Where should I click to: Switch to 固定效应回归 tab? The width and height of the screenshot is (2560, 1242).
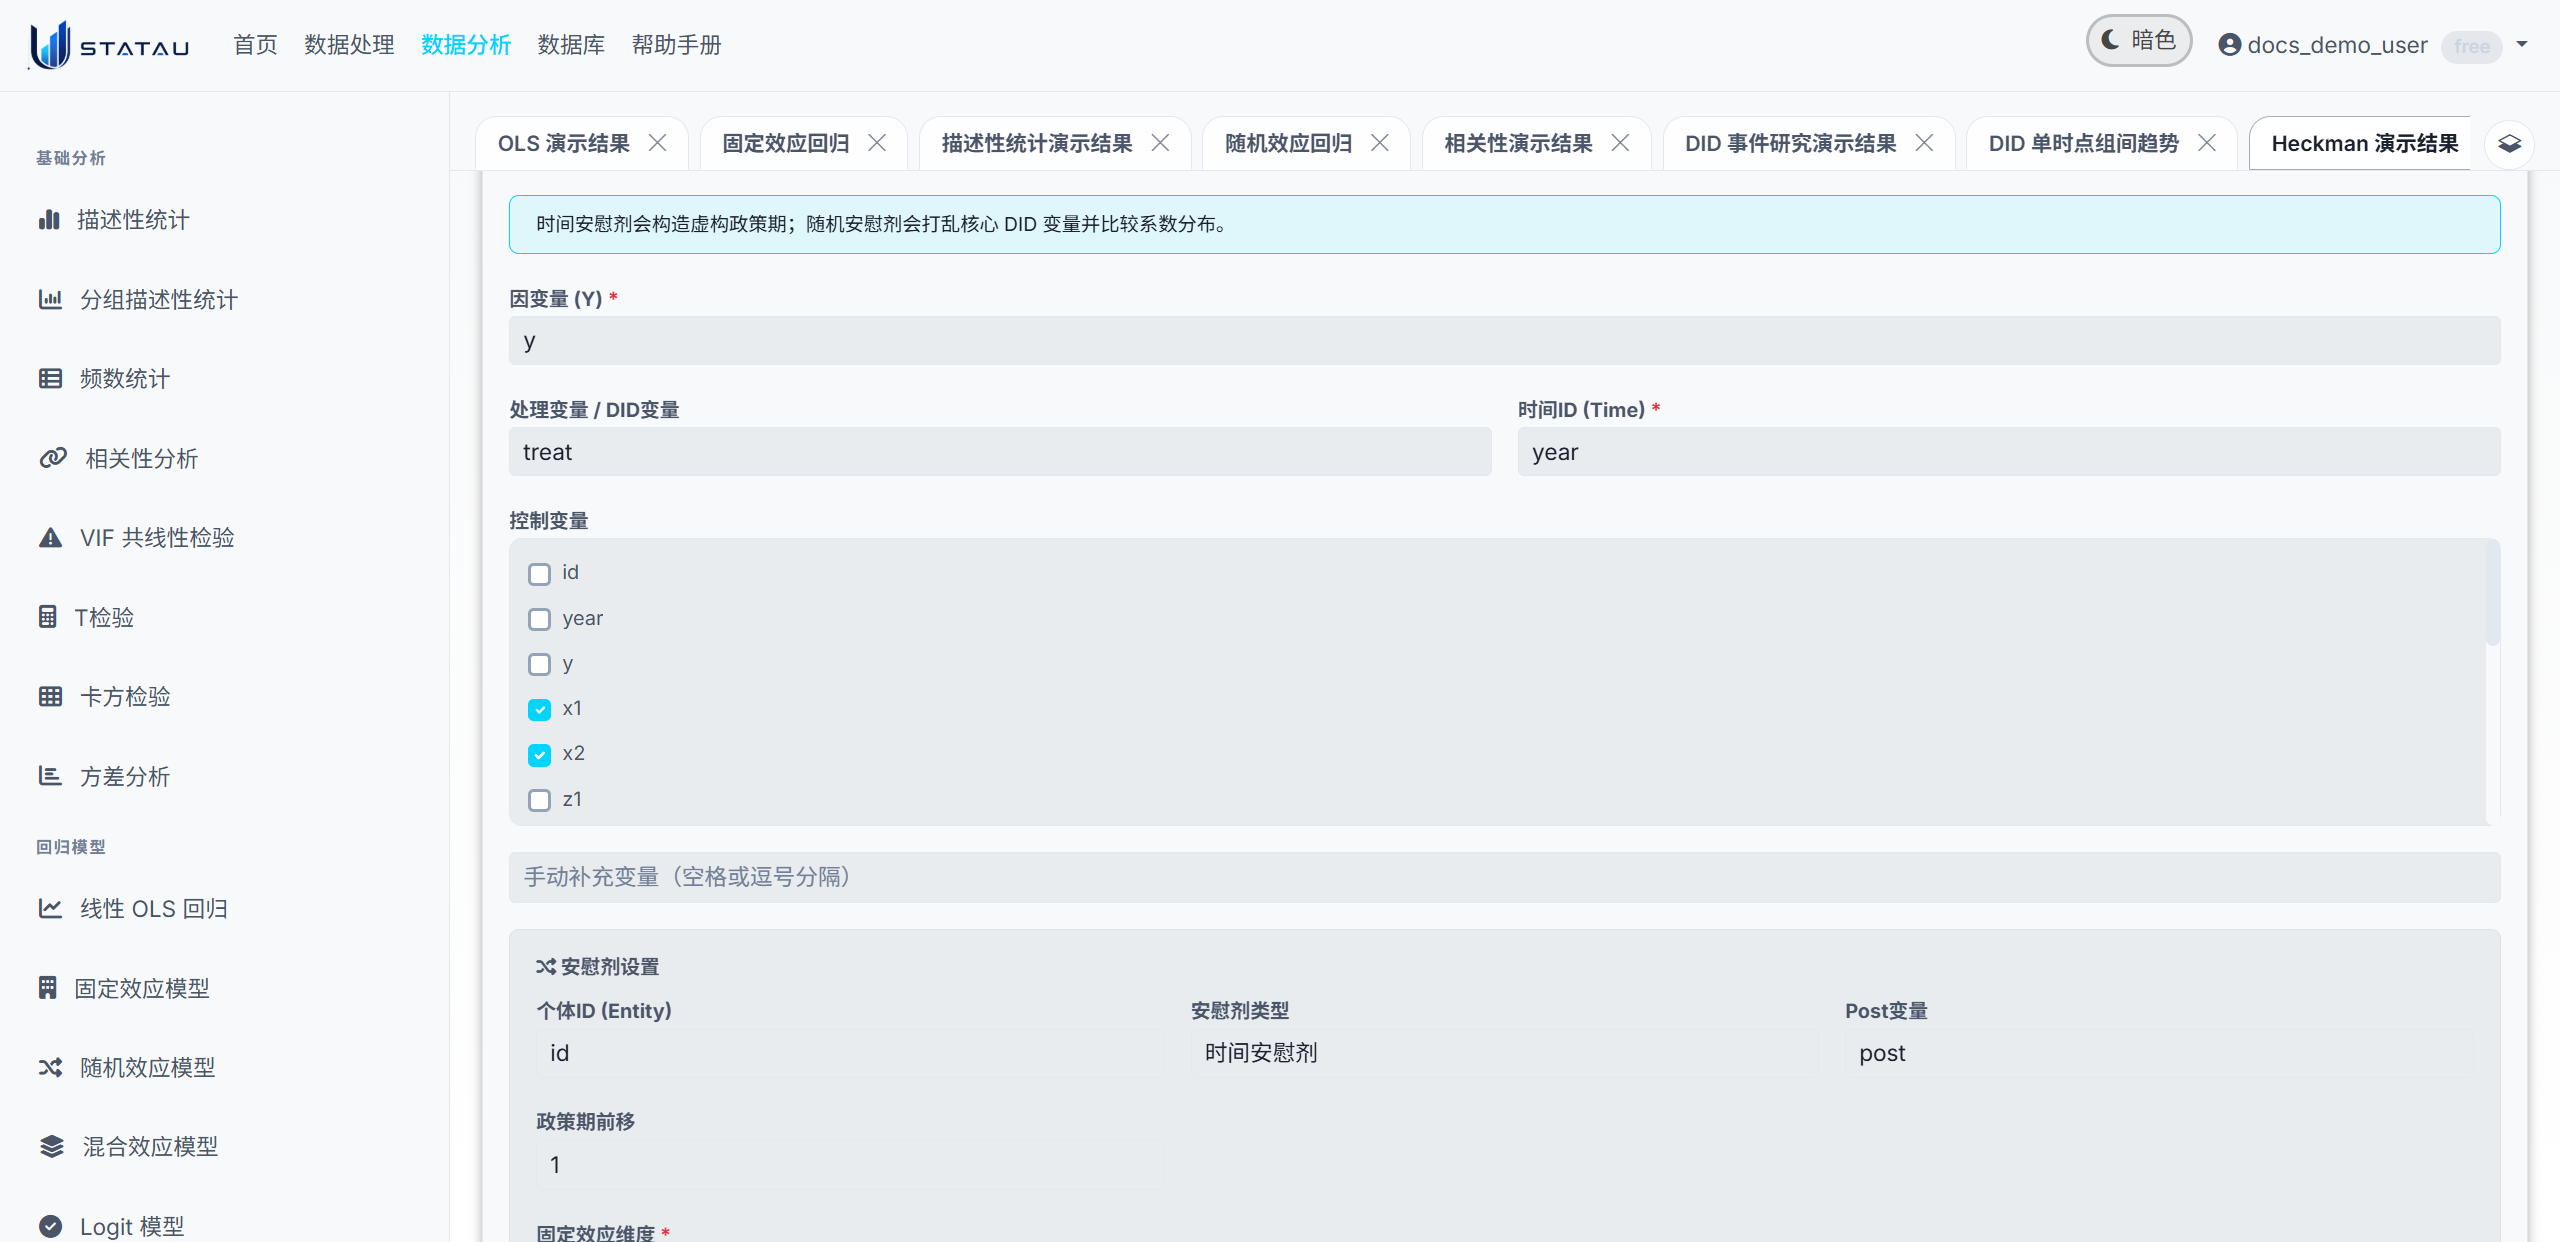[786, 143]
